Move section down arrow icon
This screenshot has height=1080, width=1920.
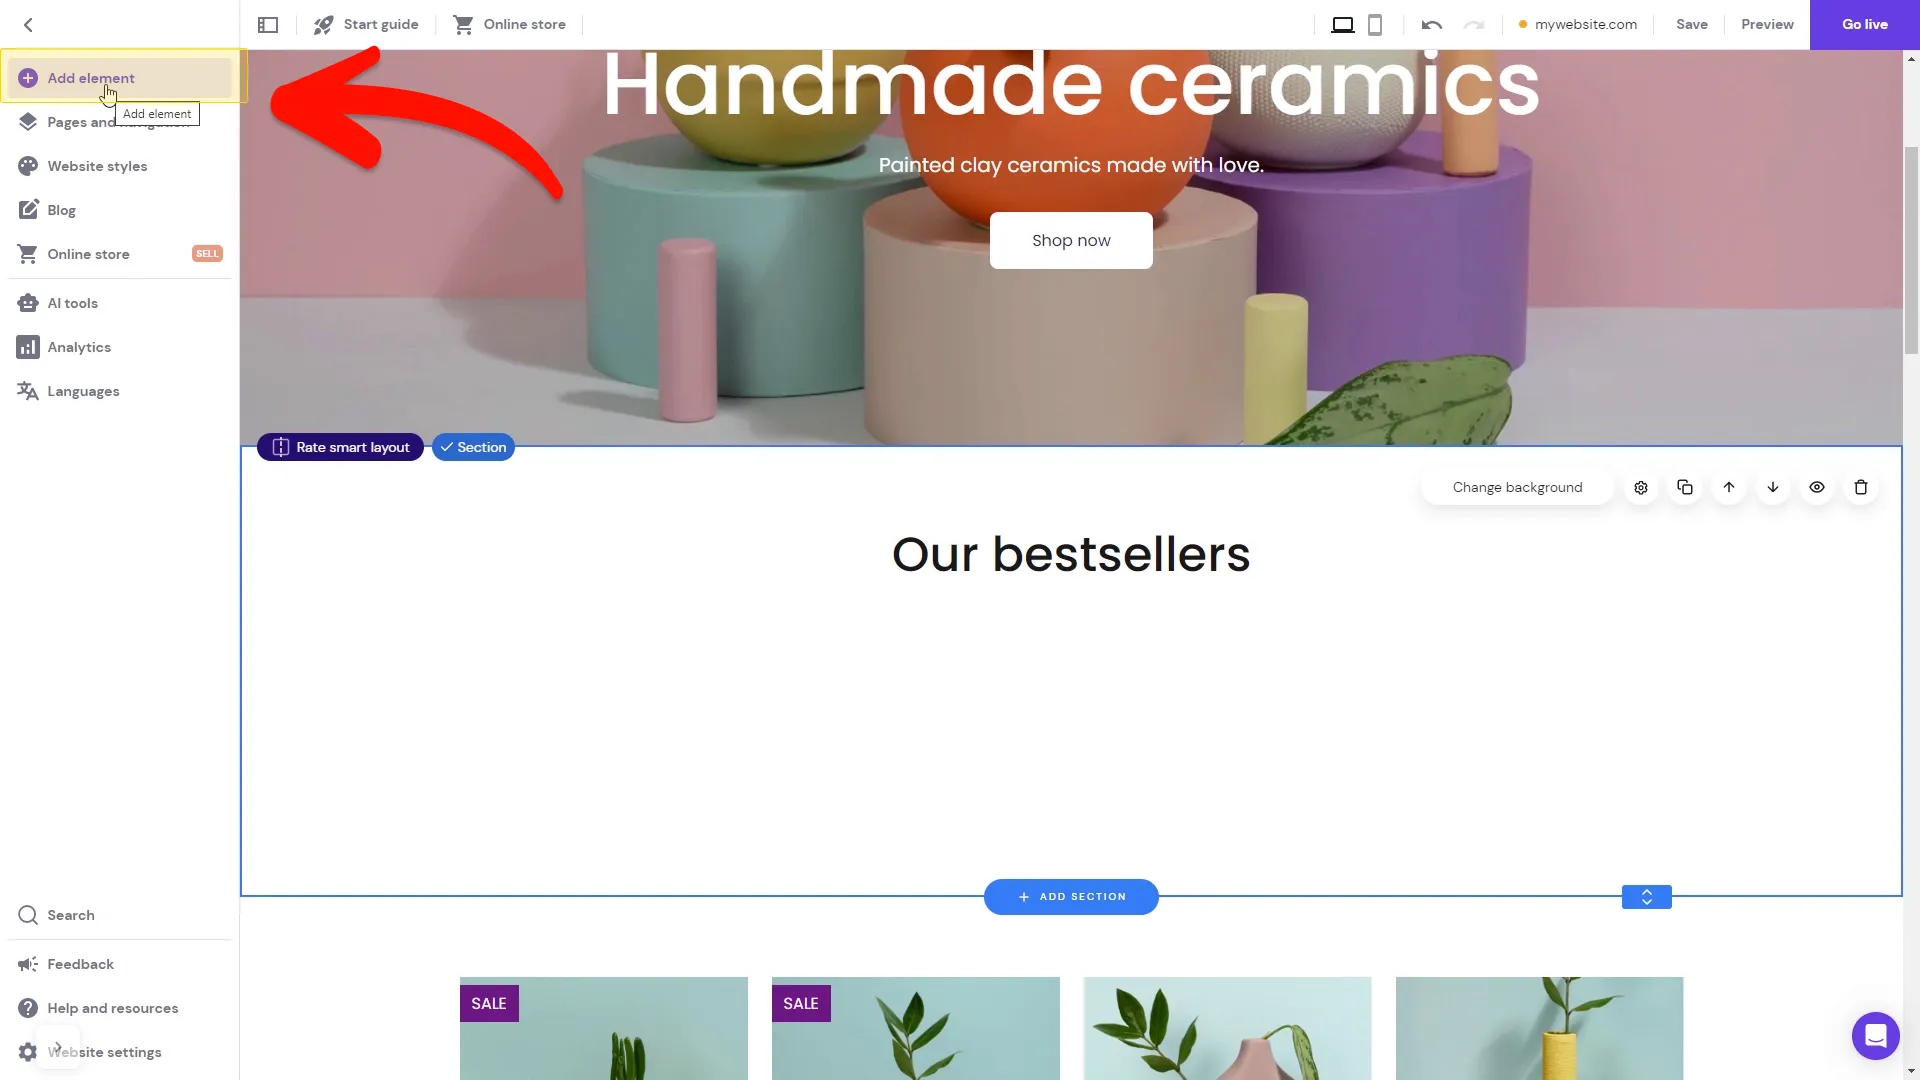(1773, 487)
